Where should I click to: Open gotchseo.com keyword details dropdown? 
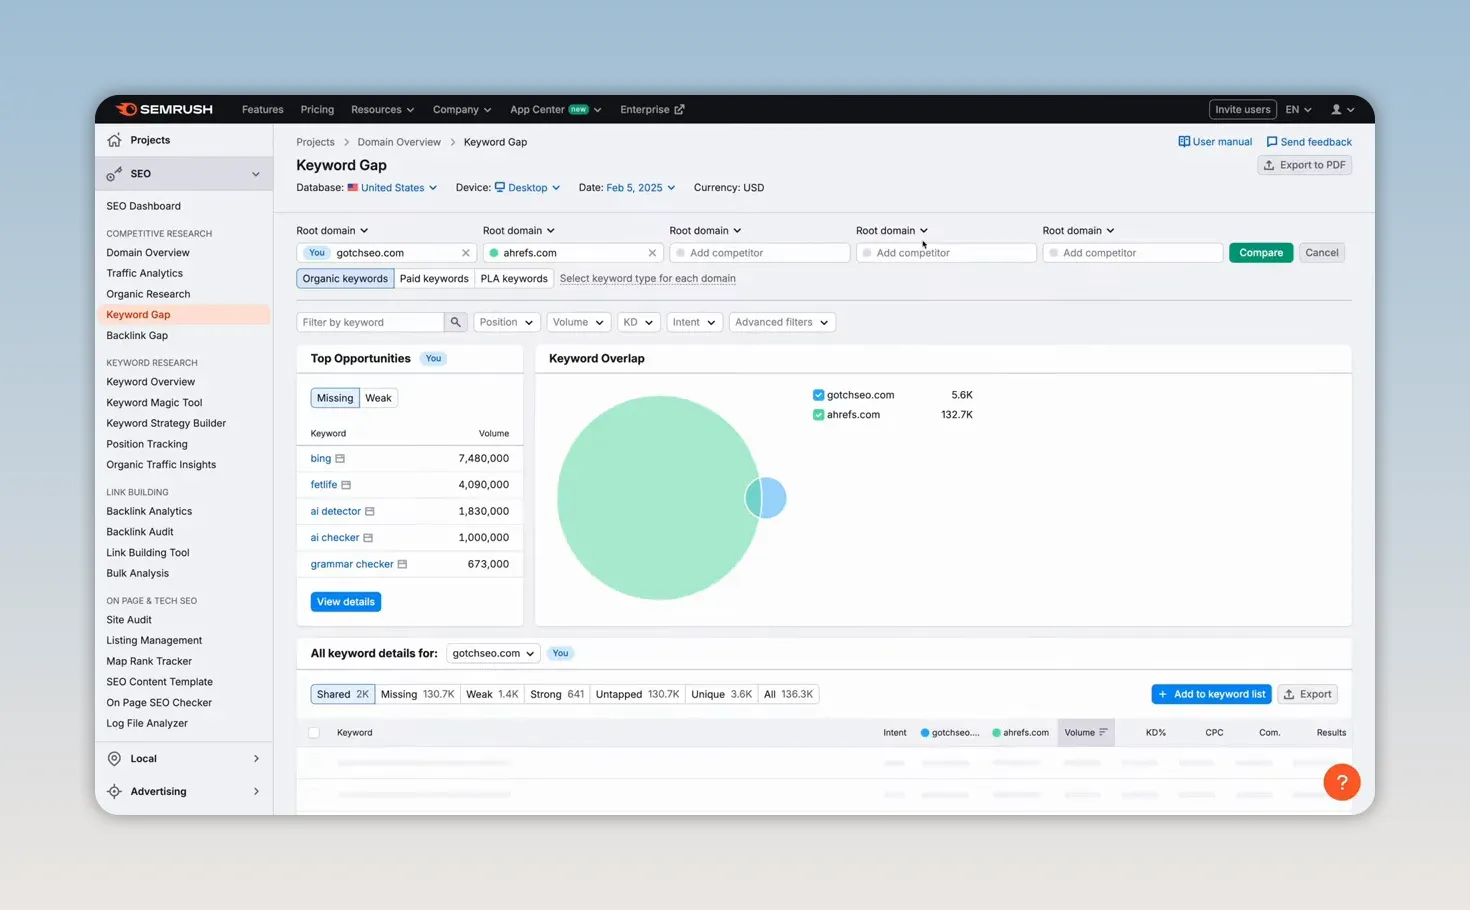[493, 653]
